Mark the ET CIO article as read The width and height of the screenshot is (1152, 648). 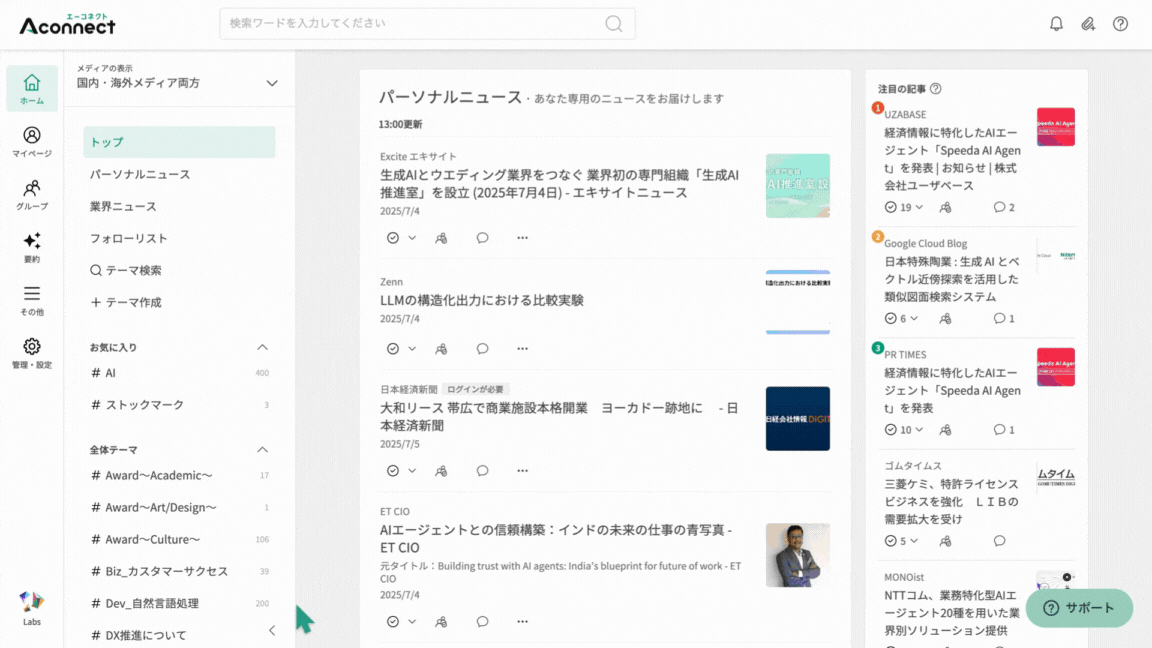(x=393, y=622)
